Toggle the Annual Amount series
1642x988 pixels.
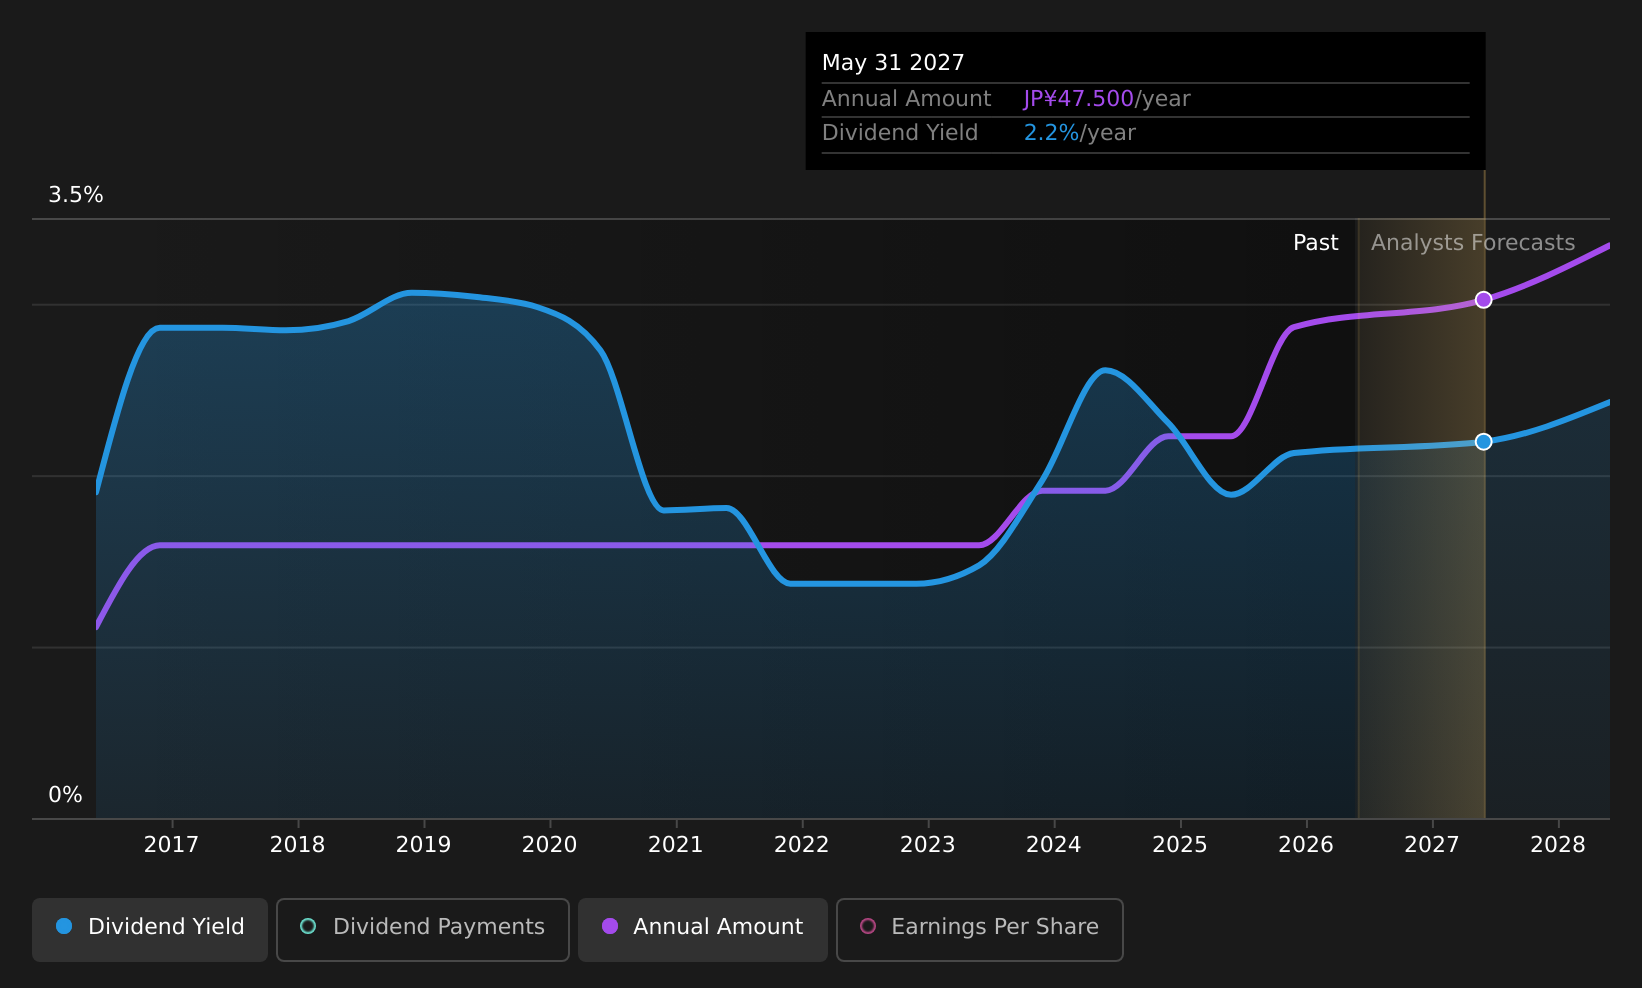coord(703,929)
